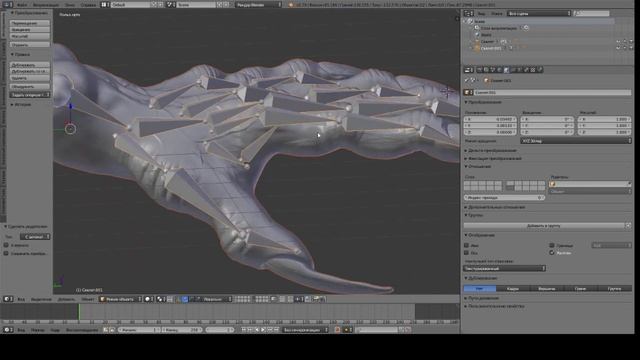The height and width of the screenshot is (360, 640).
Task: Open the Выделение menu in viewport header
Action: click(41, 299)
